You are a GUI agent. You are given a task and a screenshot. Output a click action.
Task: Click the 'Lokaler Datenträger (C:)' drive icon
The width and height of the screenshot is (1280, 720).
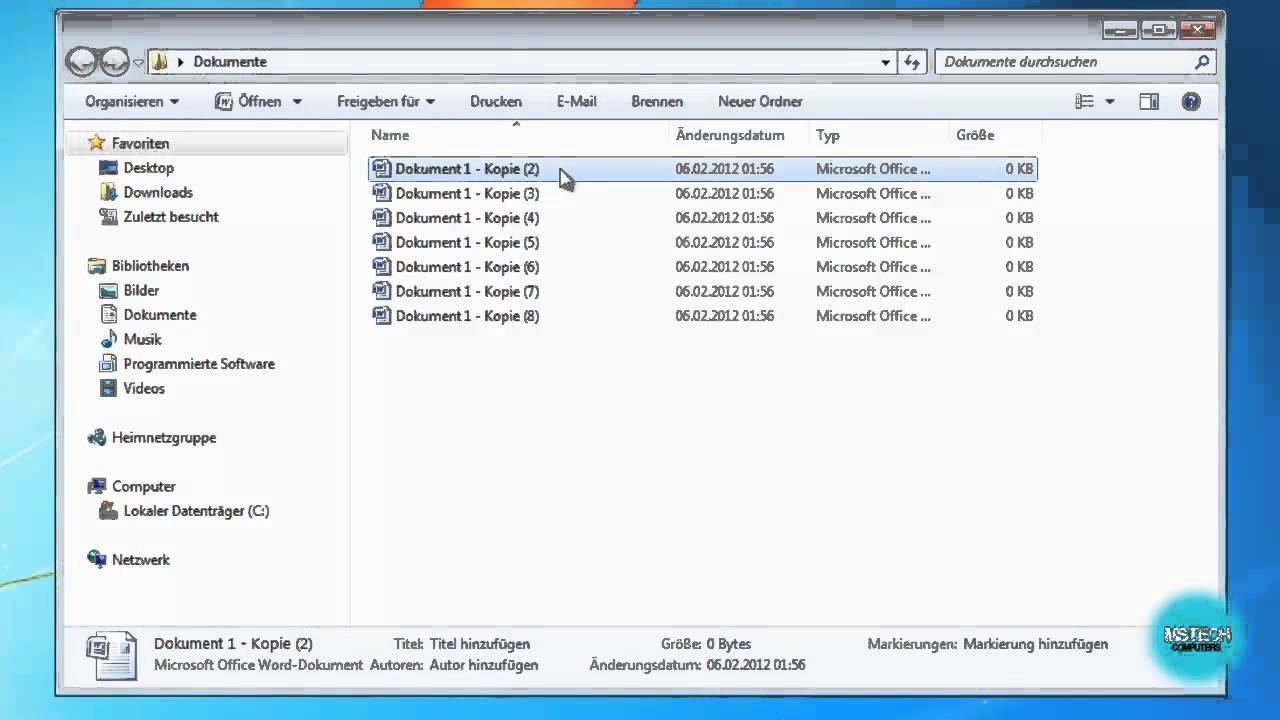pos(109,511)
